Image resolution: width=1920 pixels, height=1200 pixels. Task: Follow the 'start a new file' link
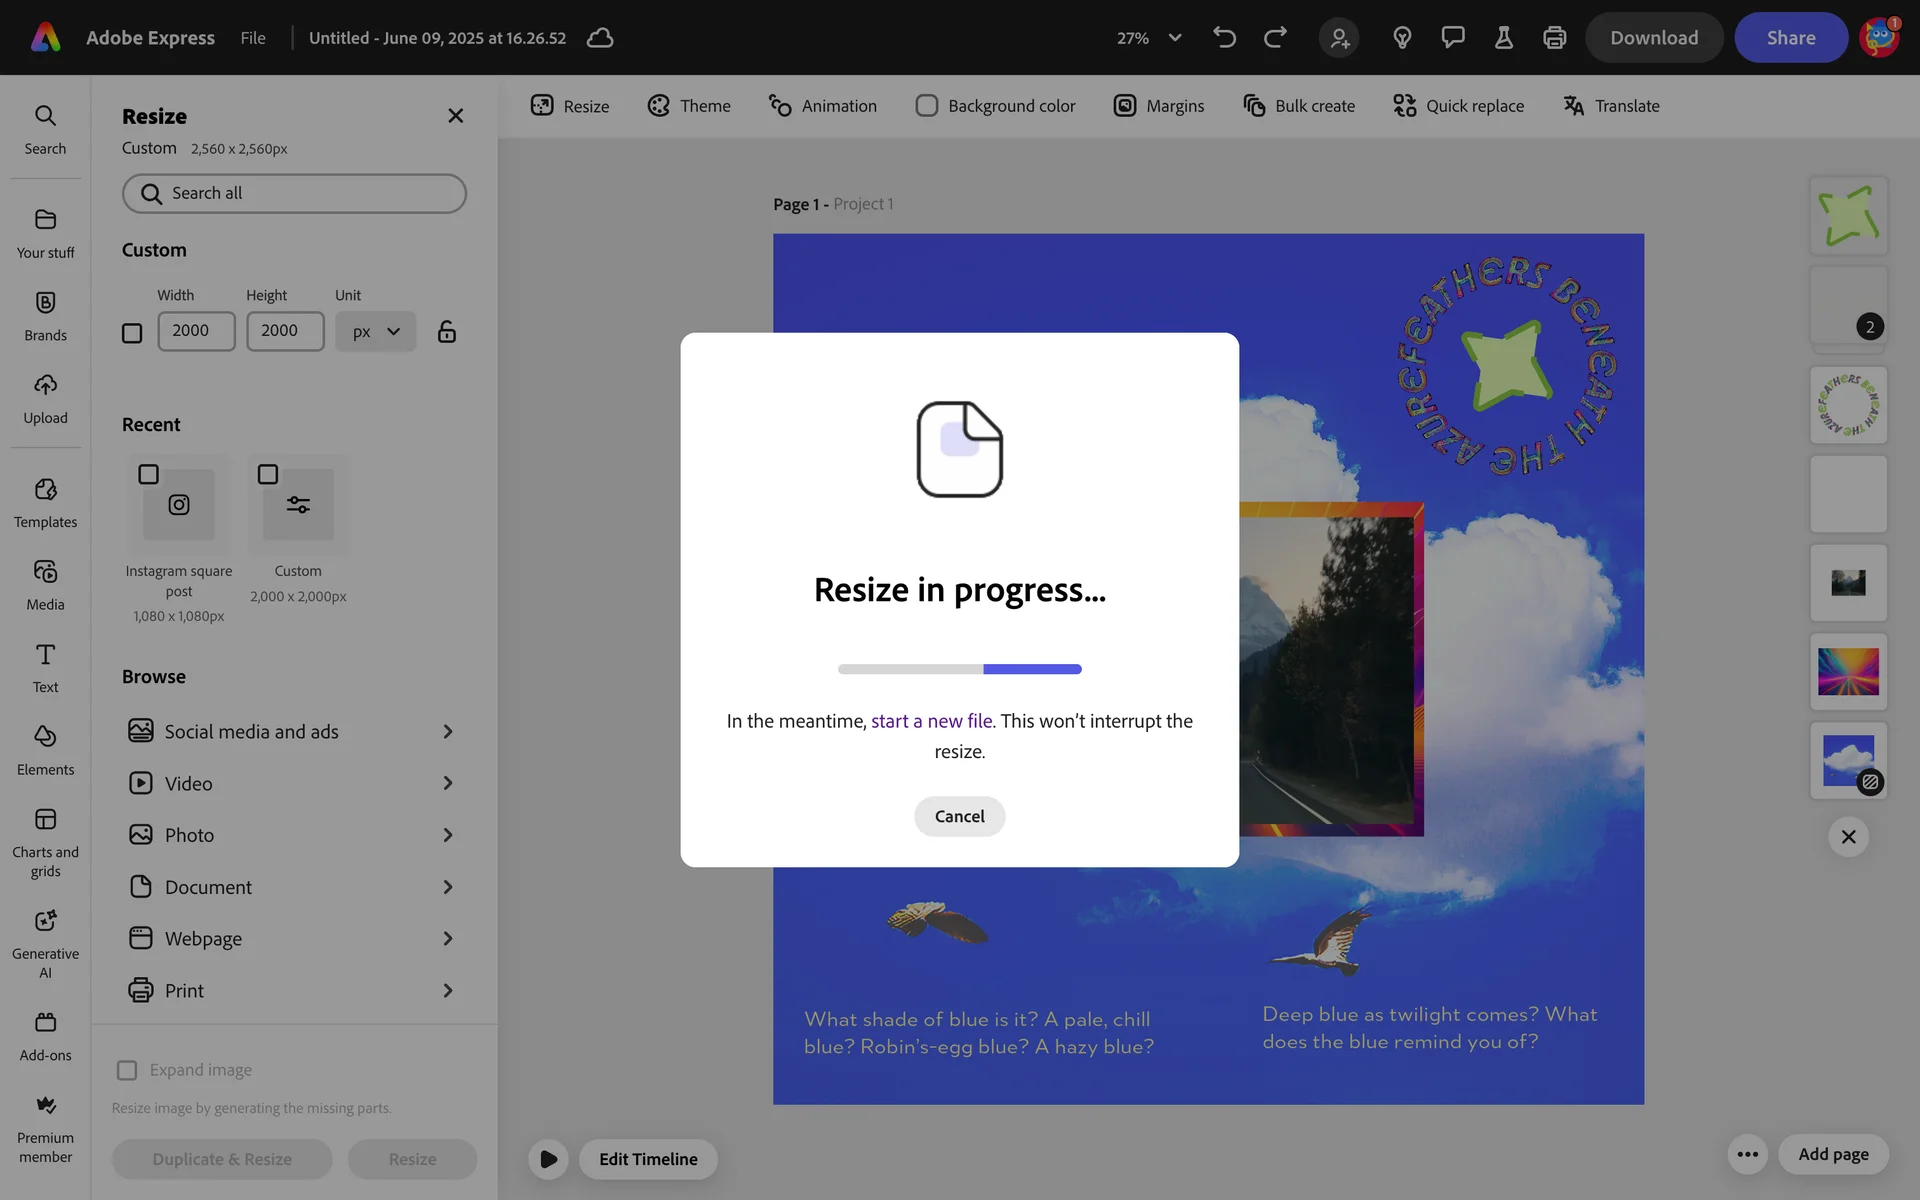931,721
